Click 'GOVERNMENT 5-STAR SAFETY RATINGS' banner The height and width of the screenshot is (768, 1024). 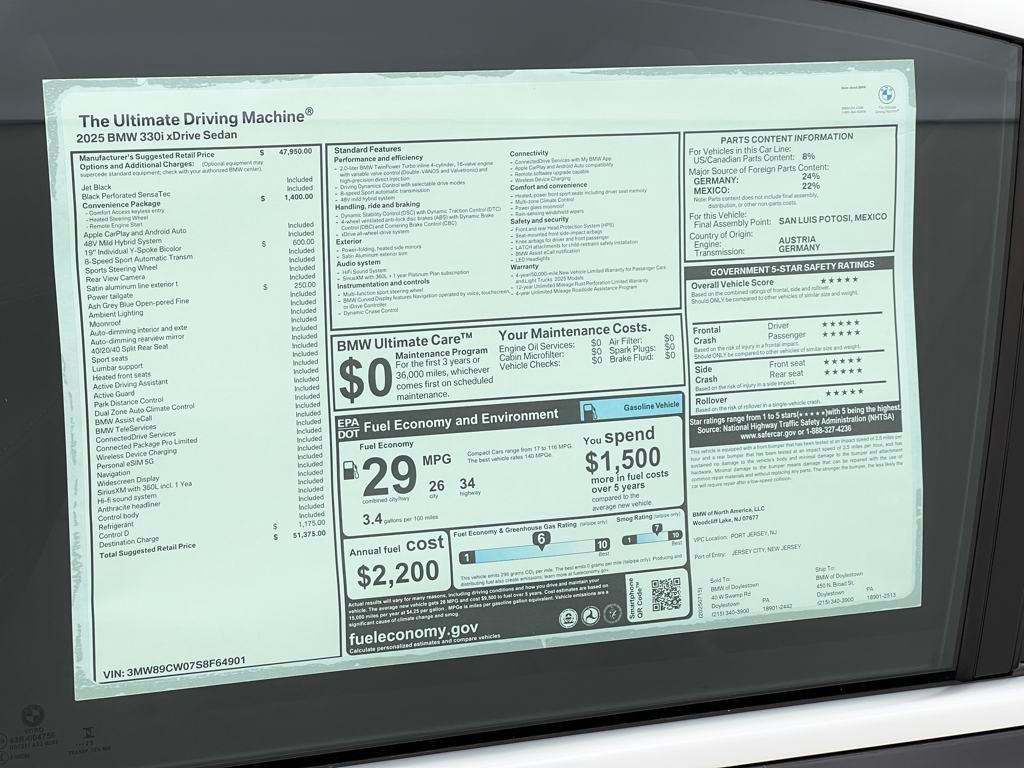pos(792,267)
